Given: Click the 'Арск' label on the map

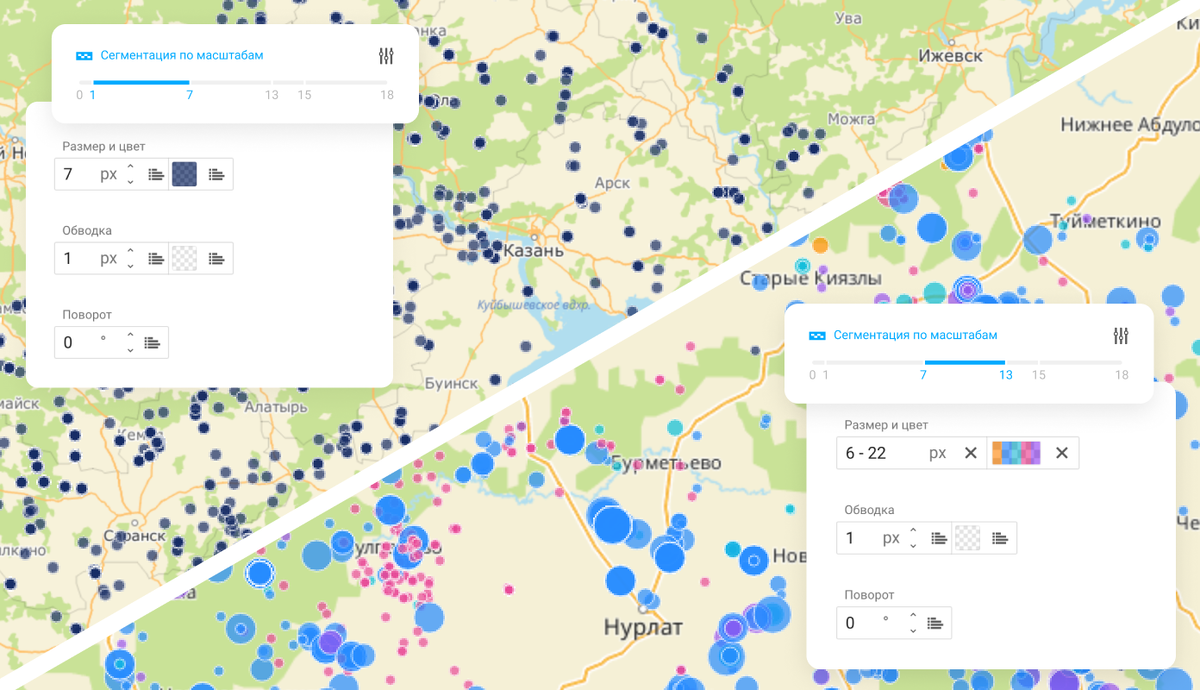Looking at the screenshot, I should coord(612,183).
